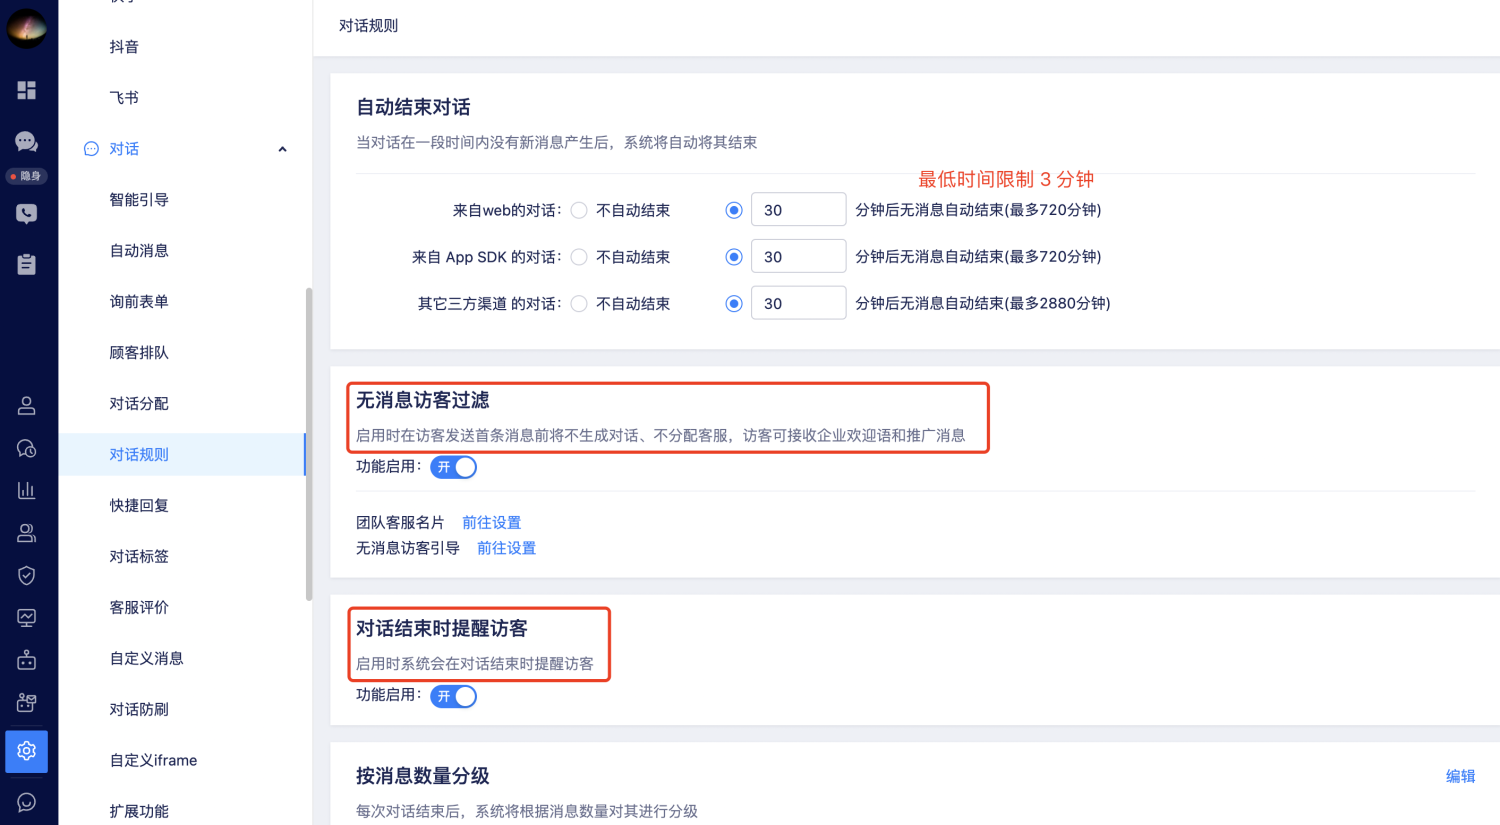The width and height of the screenshot is (1500, 825).
Task: Open the robot with mail icon
Action: click(27, 703)
